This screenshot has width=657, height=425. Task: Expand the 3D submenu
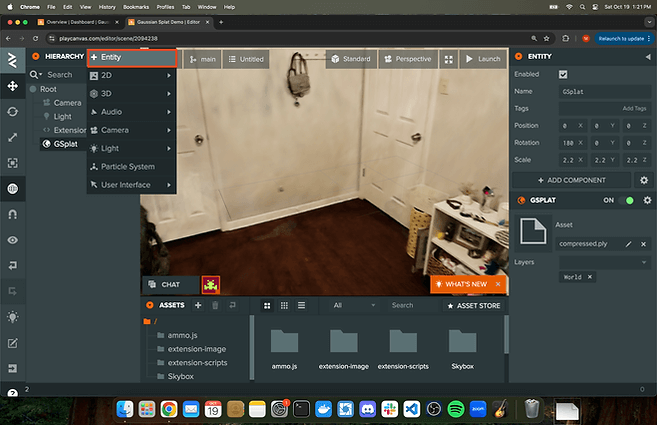pos(132,93)
